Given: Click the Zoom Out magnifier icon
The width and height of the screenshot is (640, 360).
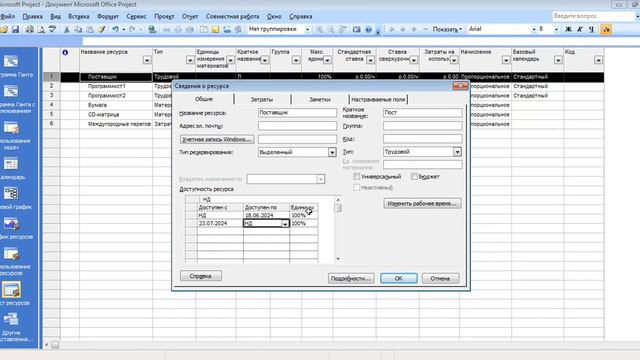Looking at the screenshot, I should [x=331, y=29].
